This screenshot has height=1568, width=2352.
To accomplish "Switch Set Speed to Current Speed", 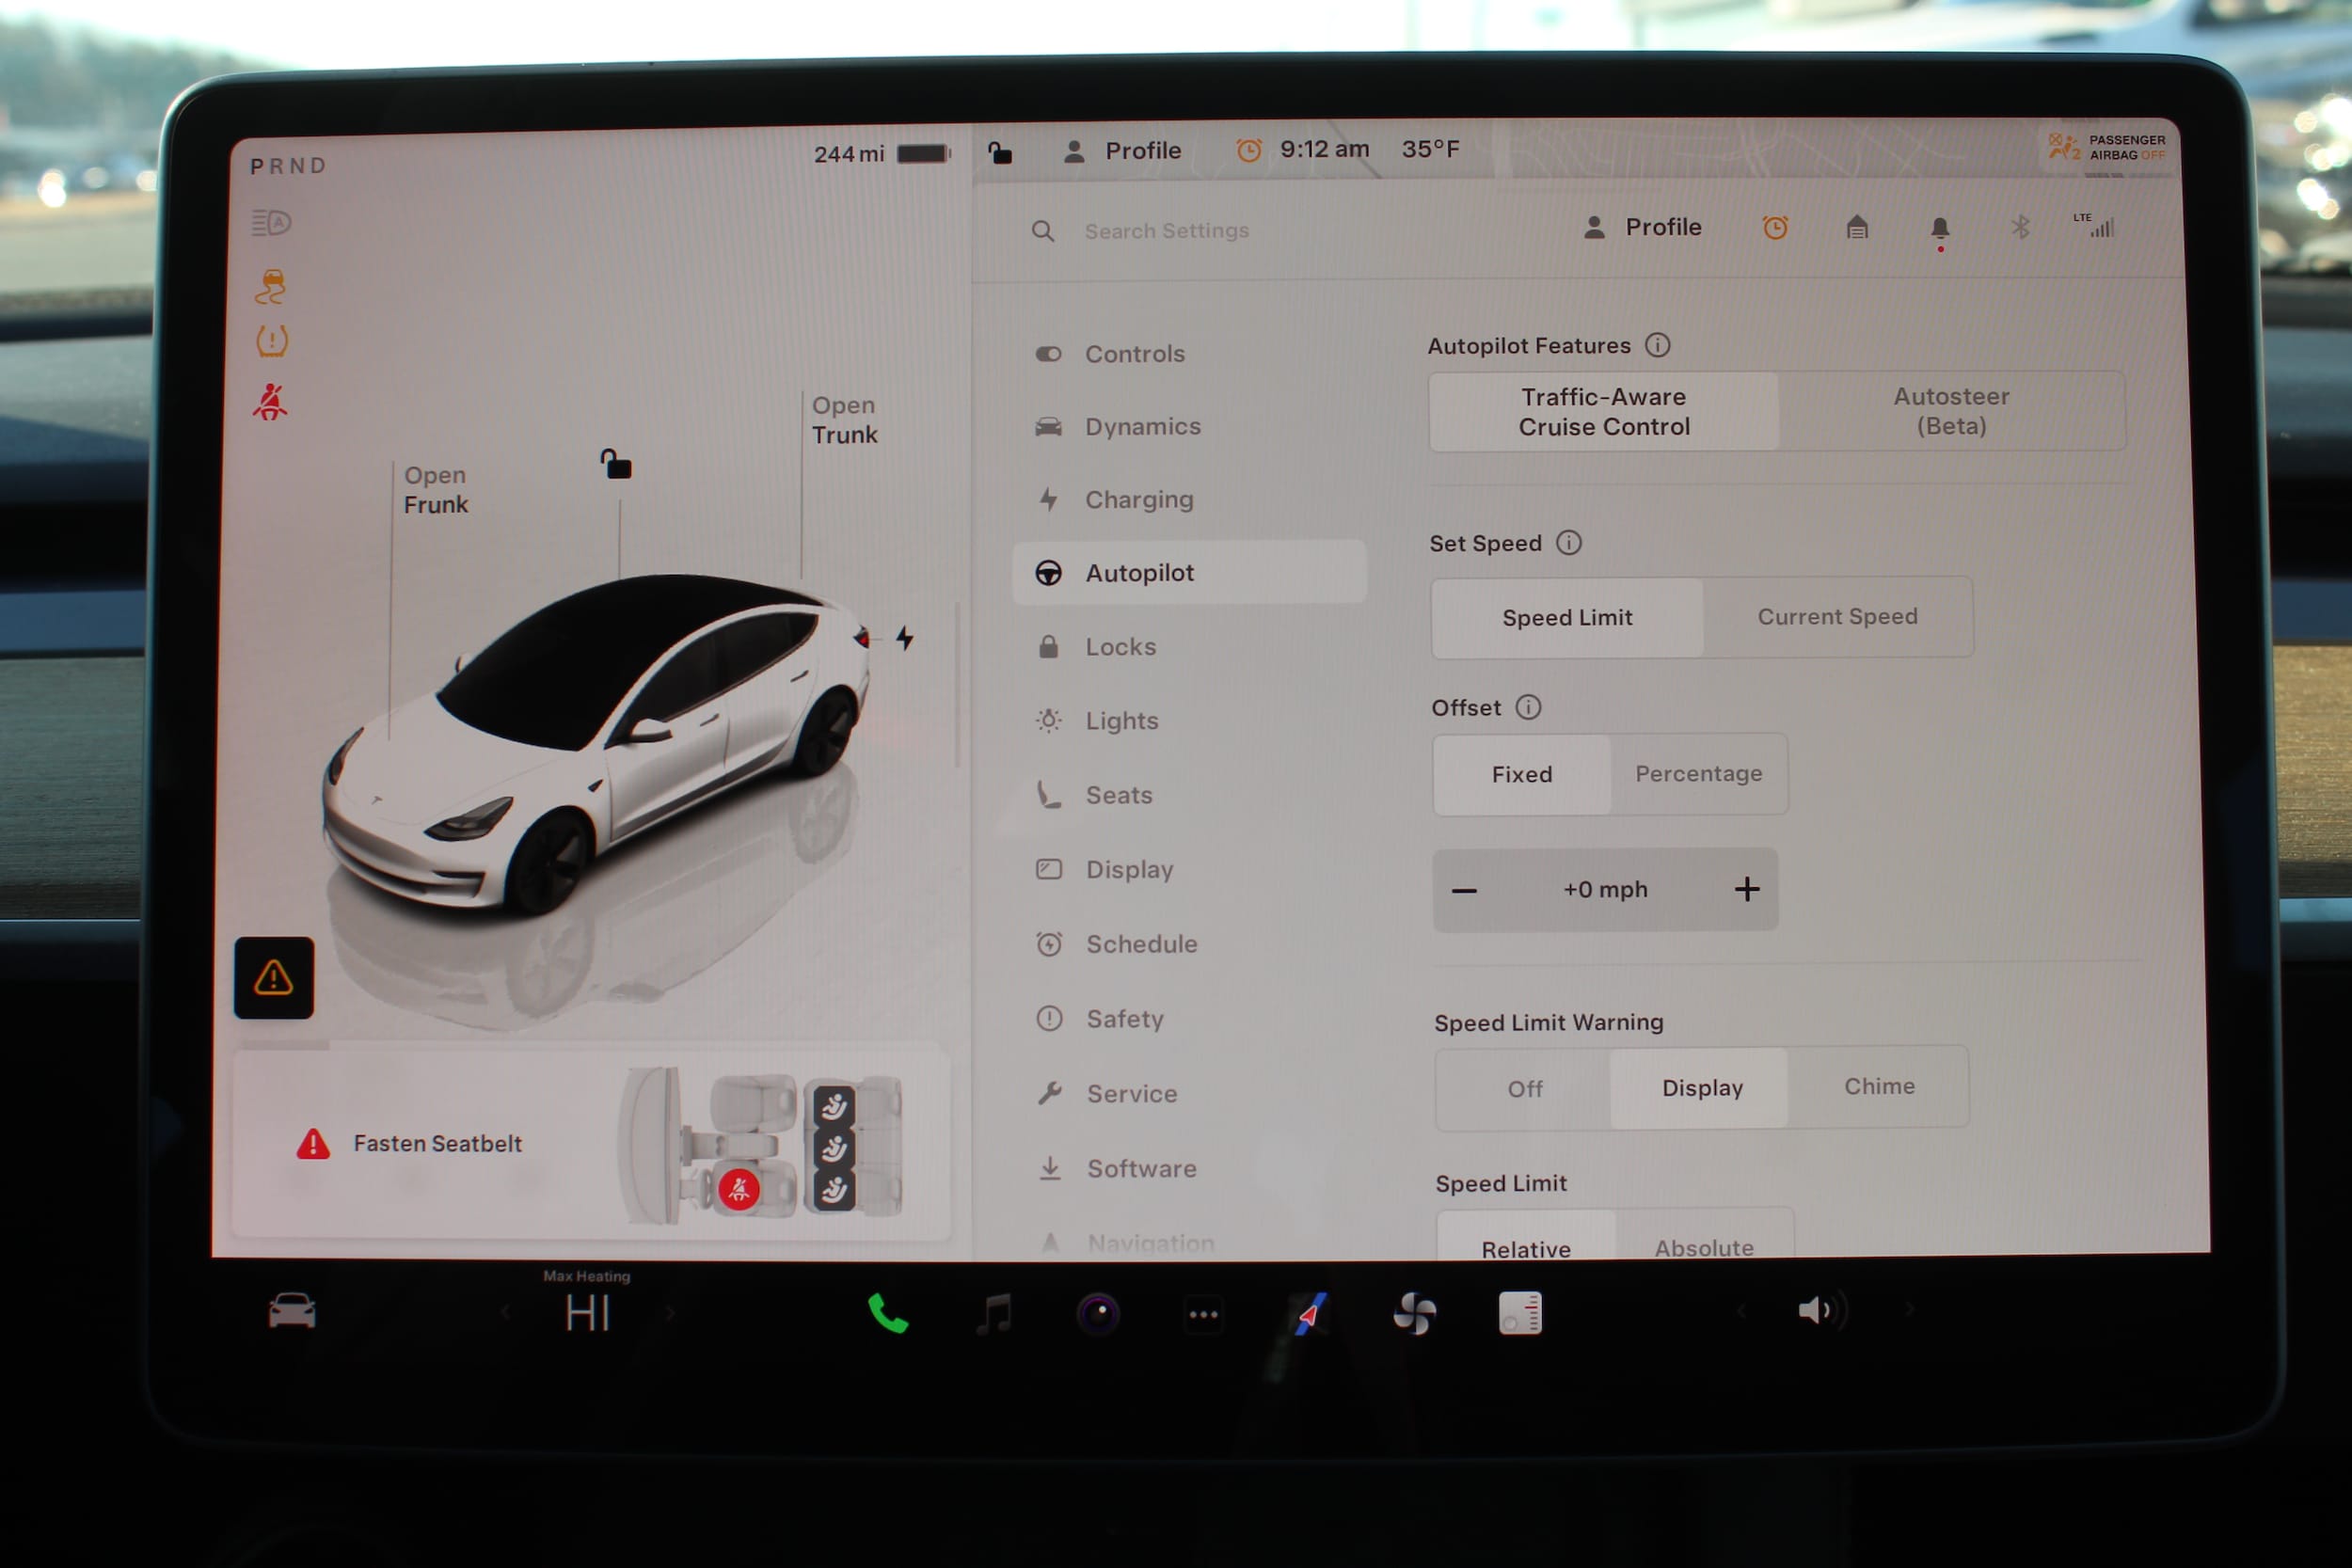I will pos(1837,617).
